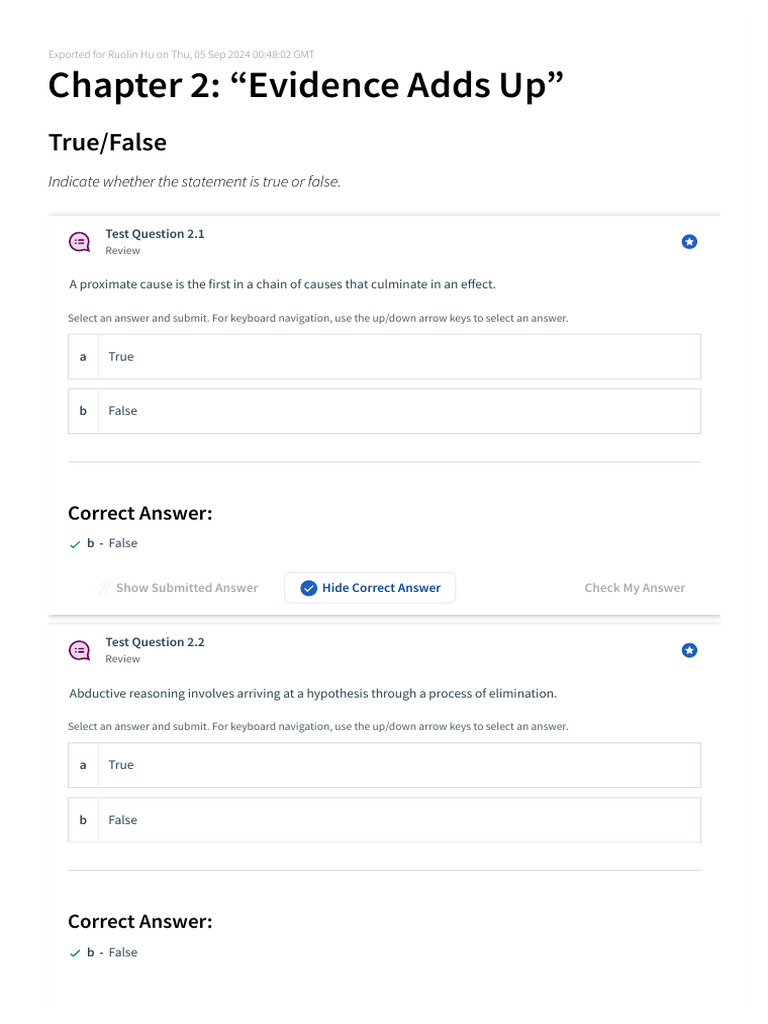Click the checkmark icon in Hide Correct Answer
The width and height of the screenshot is (768, 1024).
click(x=308, y=588)
